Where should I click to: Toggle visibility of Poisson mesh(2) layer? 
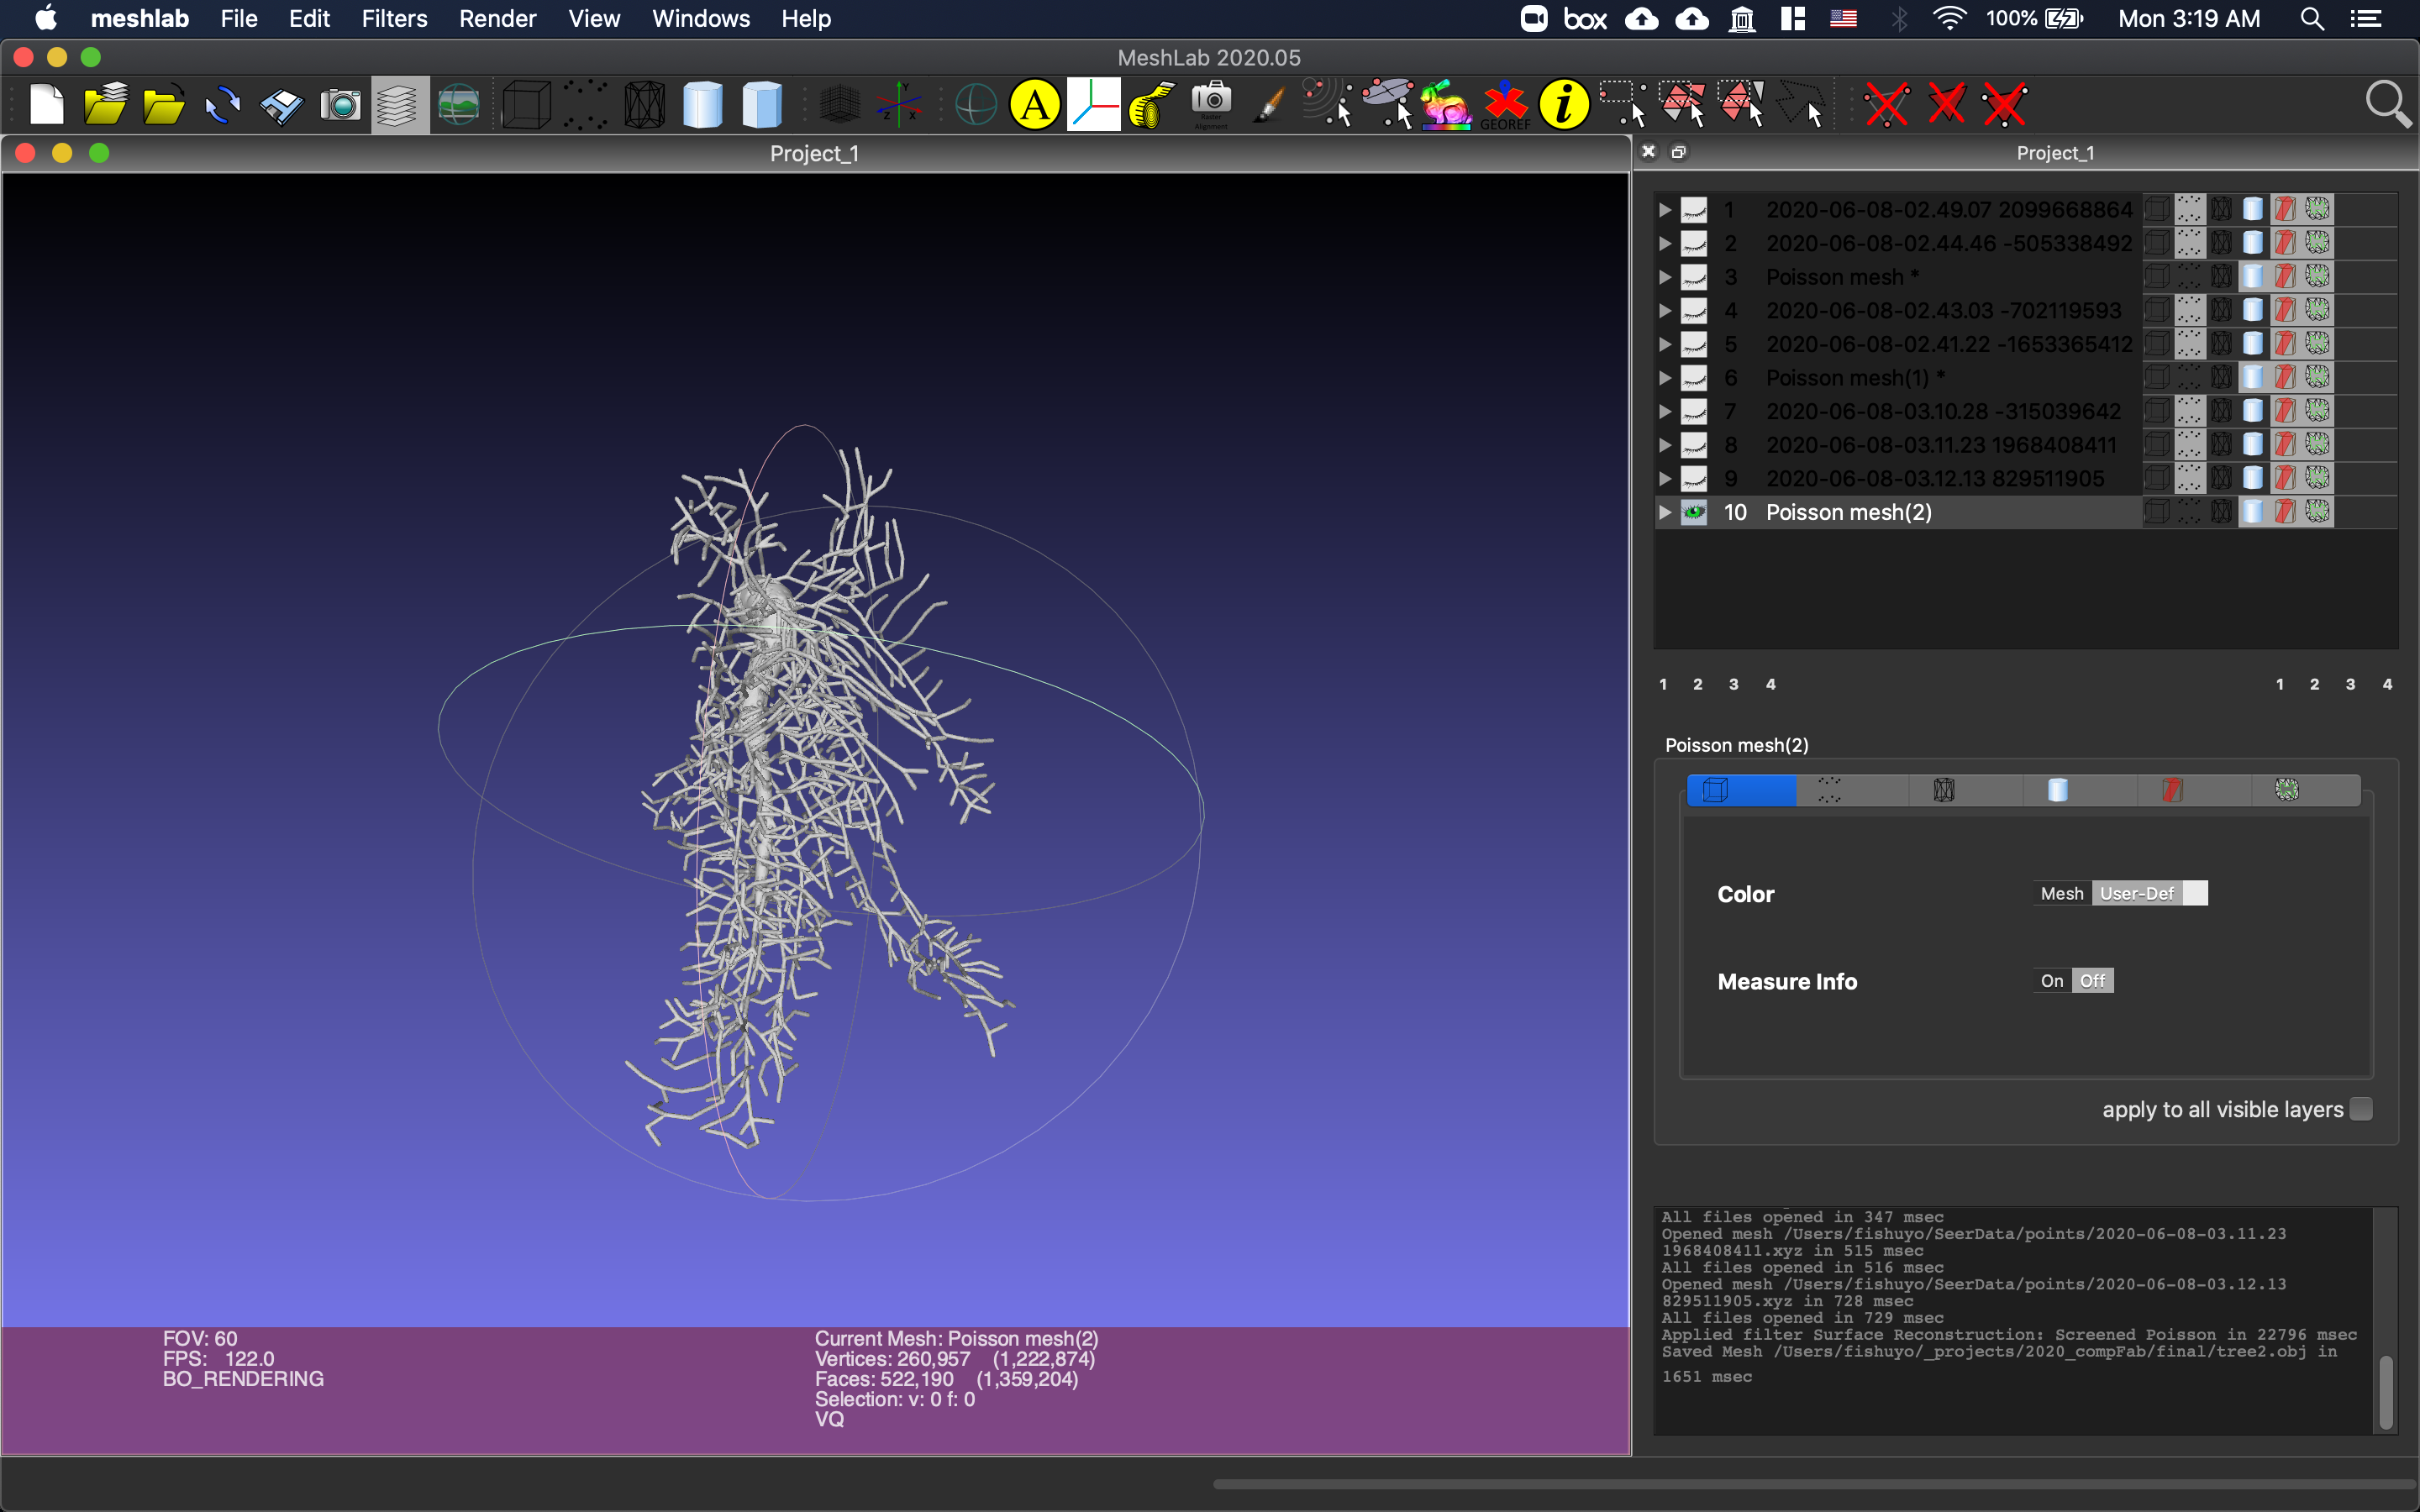click(1691, 511)
